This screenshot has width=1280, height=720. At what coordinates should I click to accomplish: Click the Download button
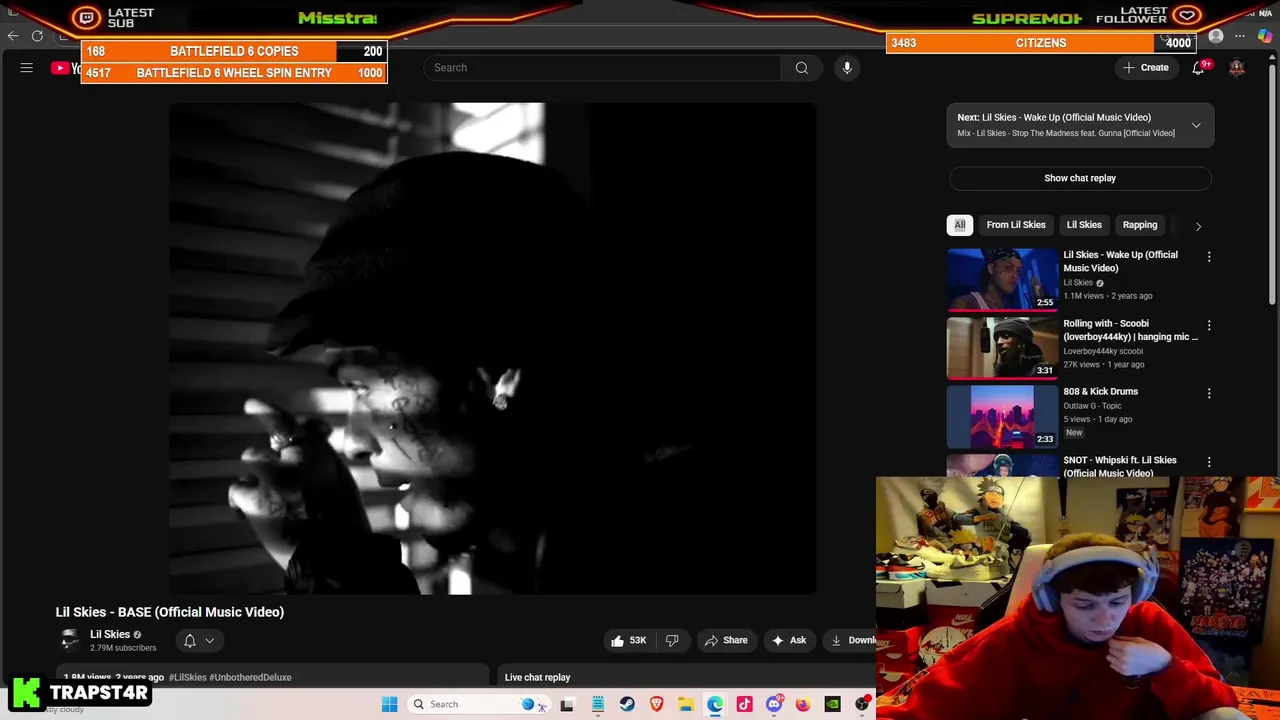[x=850, y=640]
